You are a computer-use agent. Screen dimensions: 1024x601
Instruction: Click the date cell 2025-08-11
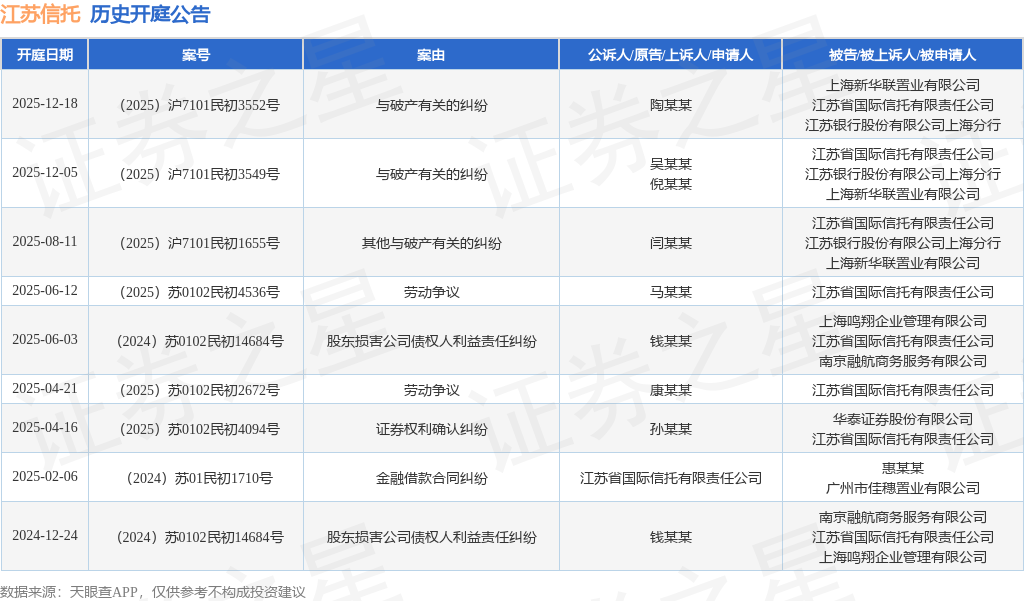point(44,242)
